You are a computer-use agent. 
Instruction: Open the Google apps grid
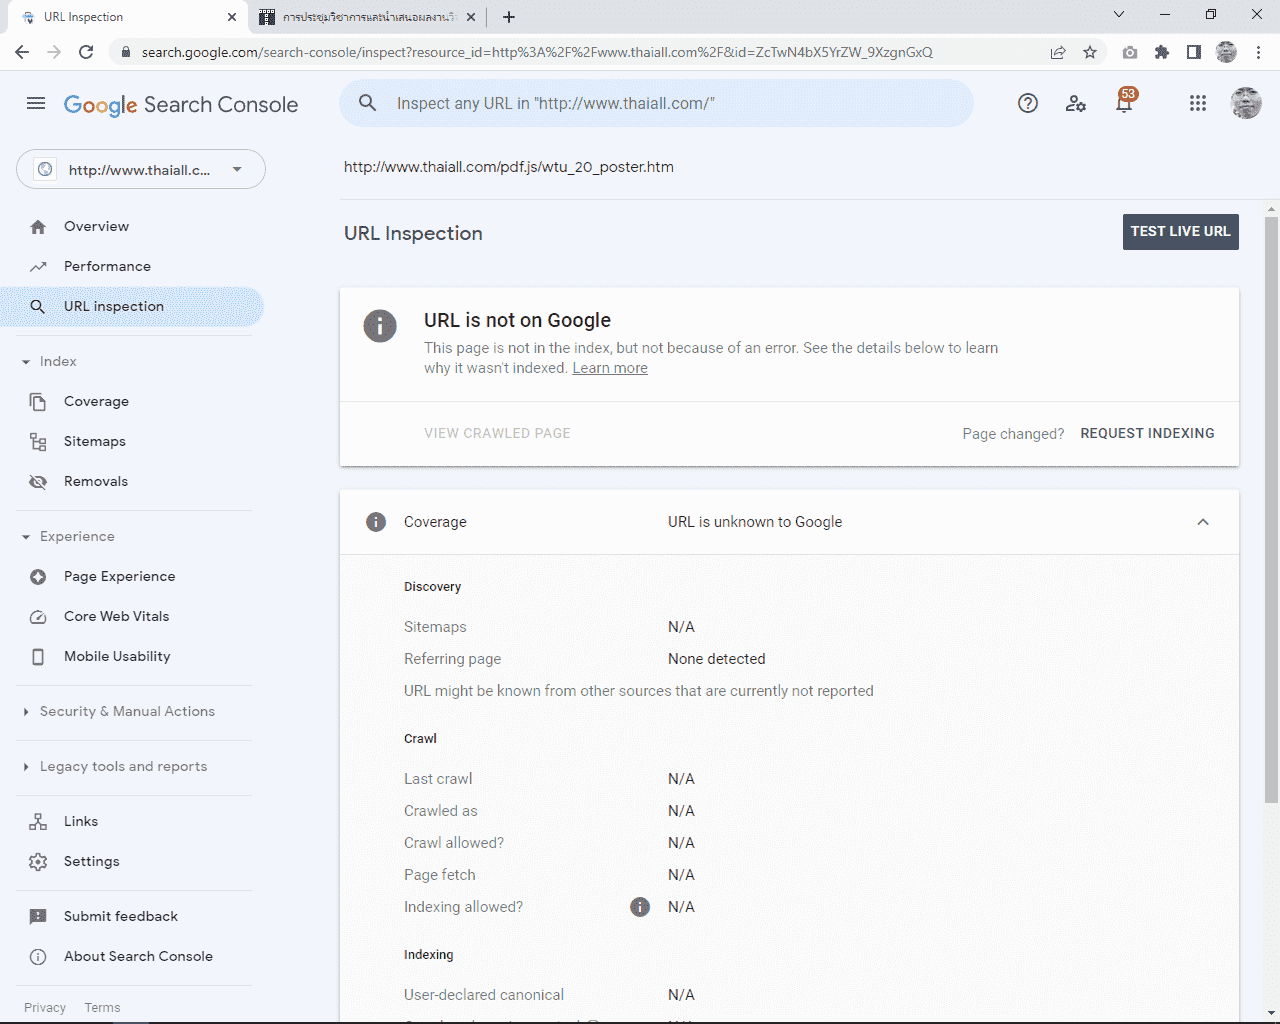(1197, 103)
